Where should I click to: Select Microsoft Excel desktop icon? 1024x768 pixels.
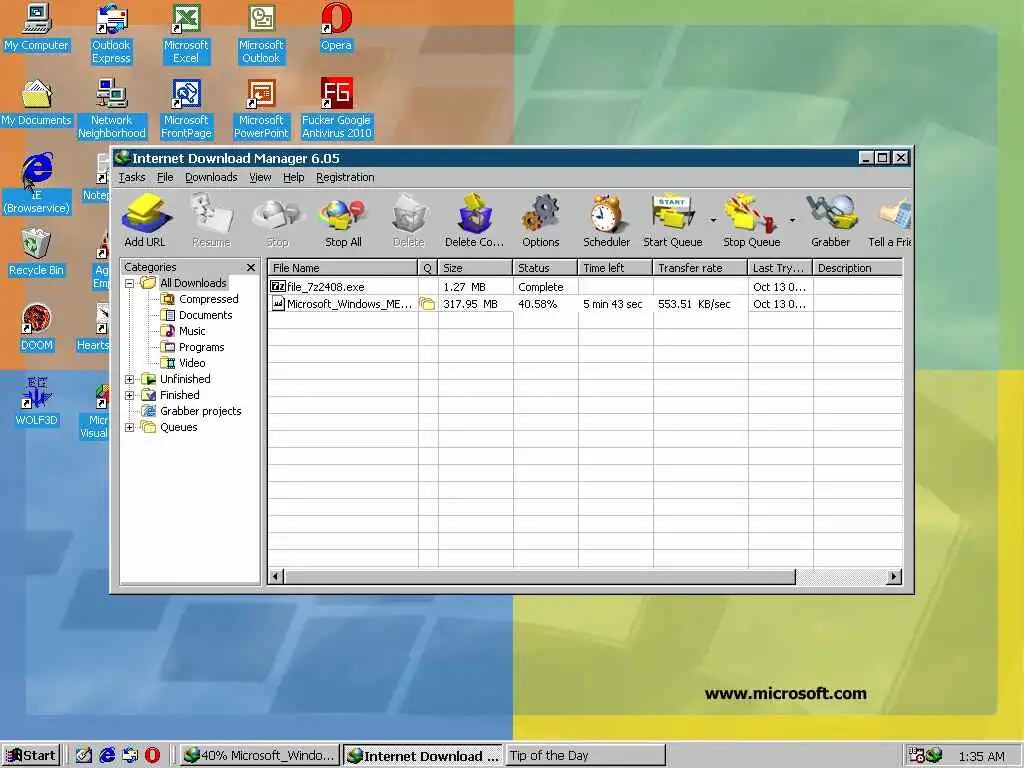click(186, 34)
